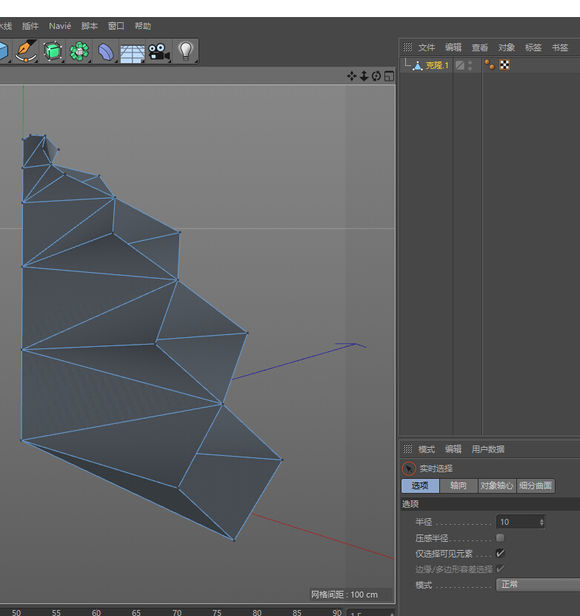Click frame 80 on the timeline ruler
Image resolution: width=580 pixels, height=616 pixels.
click(x=257, y=612)
